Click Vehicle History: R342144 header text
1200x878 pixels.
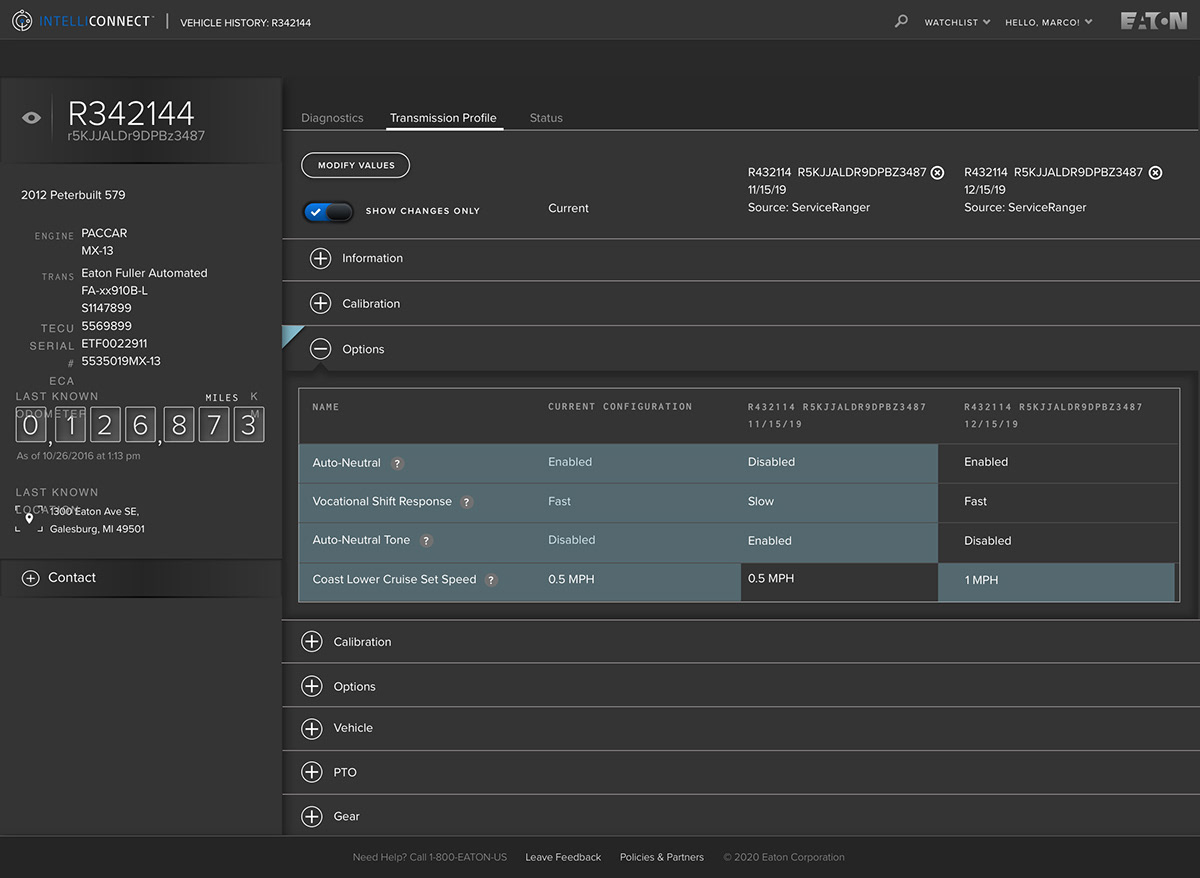[x=245, y=22]
